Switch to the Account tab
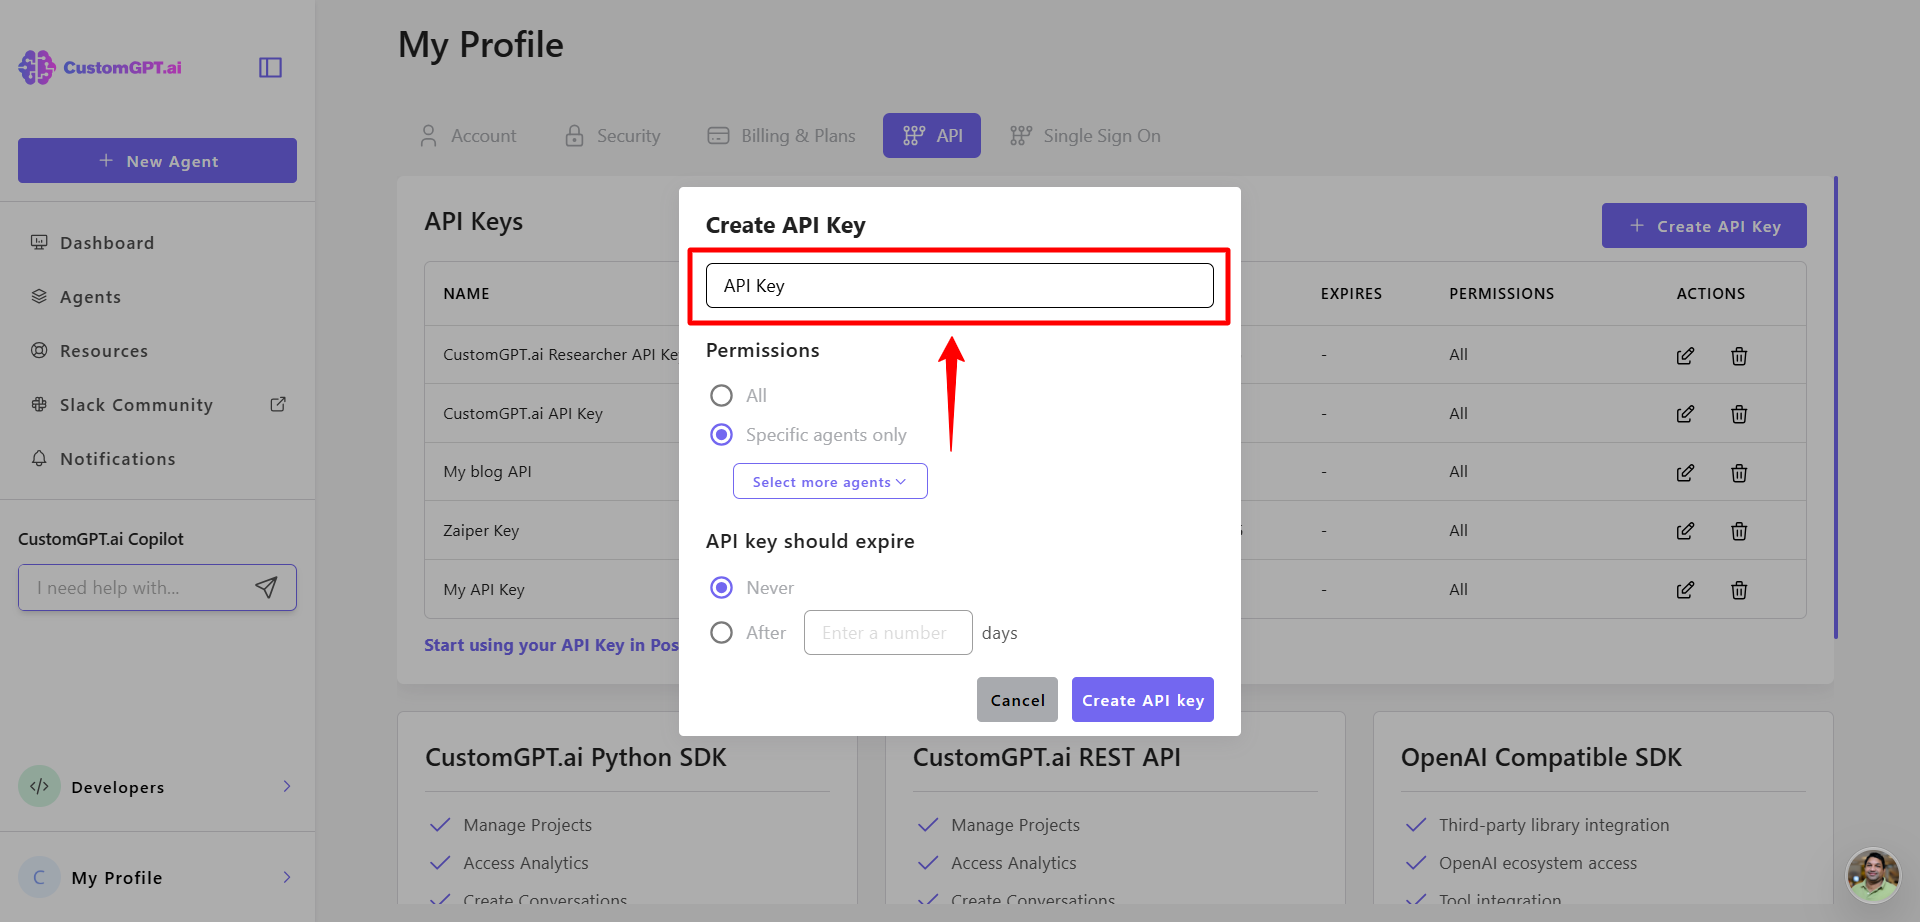1920x922 pixels. (x=468, y=135)
